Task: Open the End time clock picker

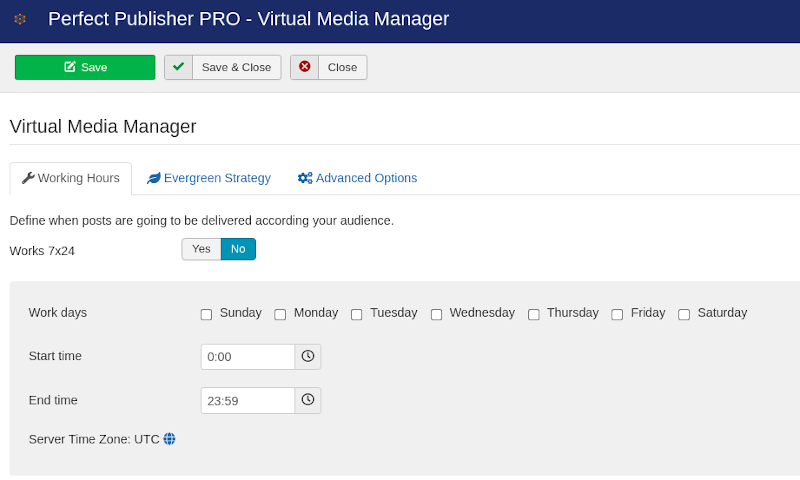Action: 308,400
